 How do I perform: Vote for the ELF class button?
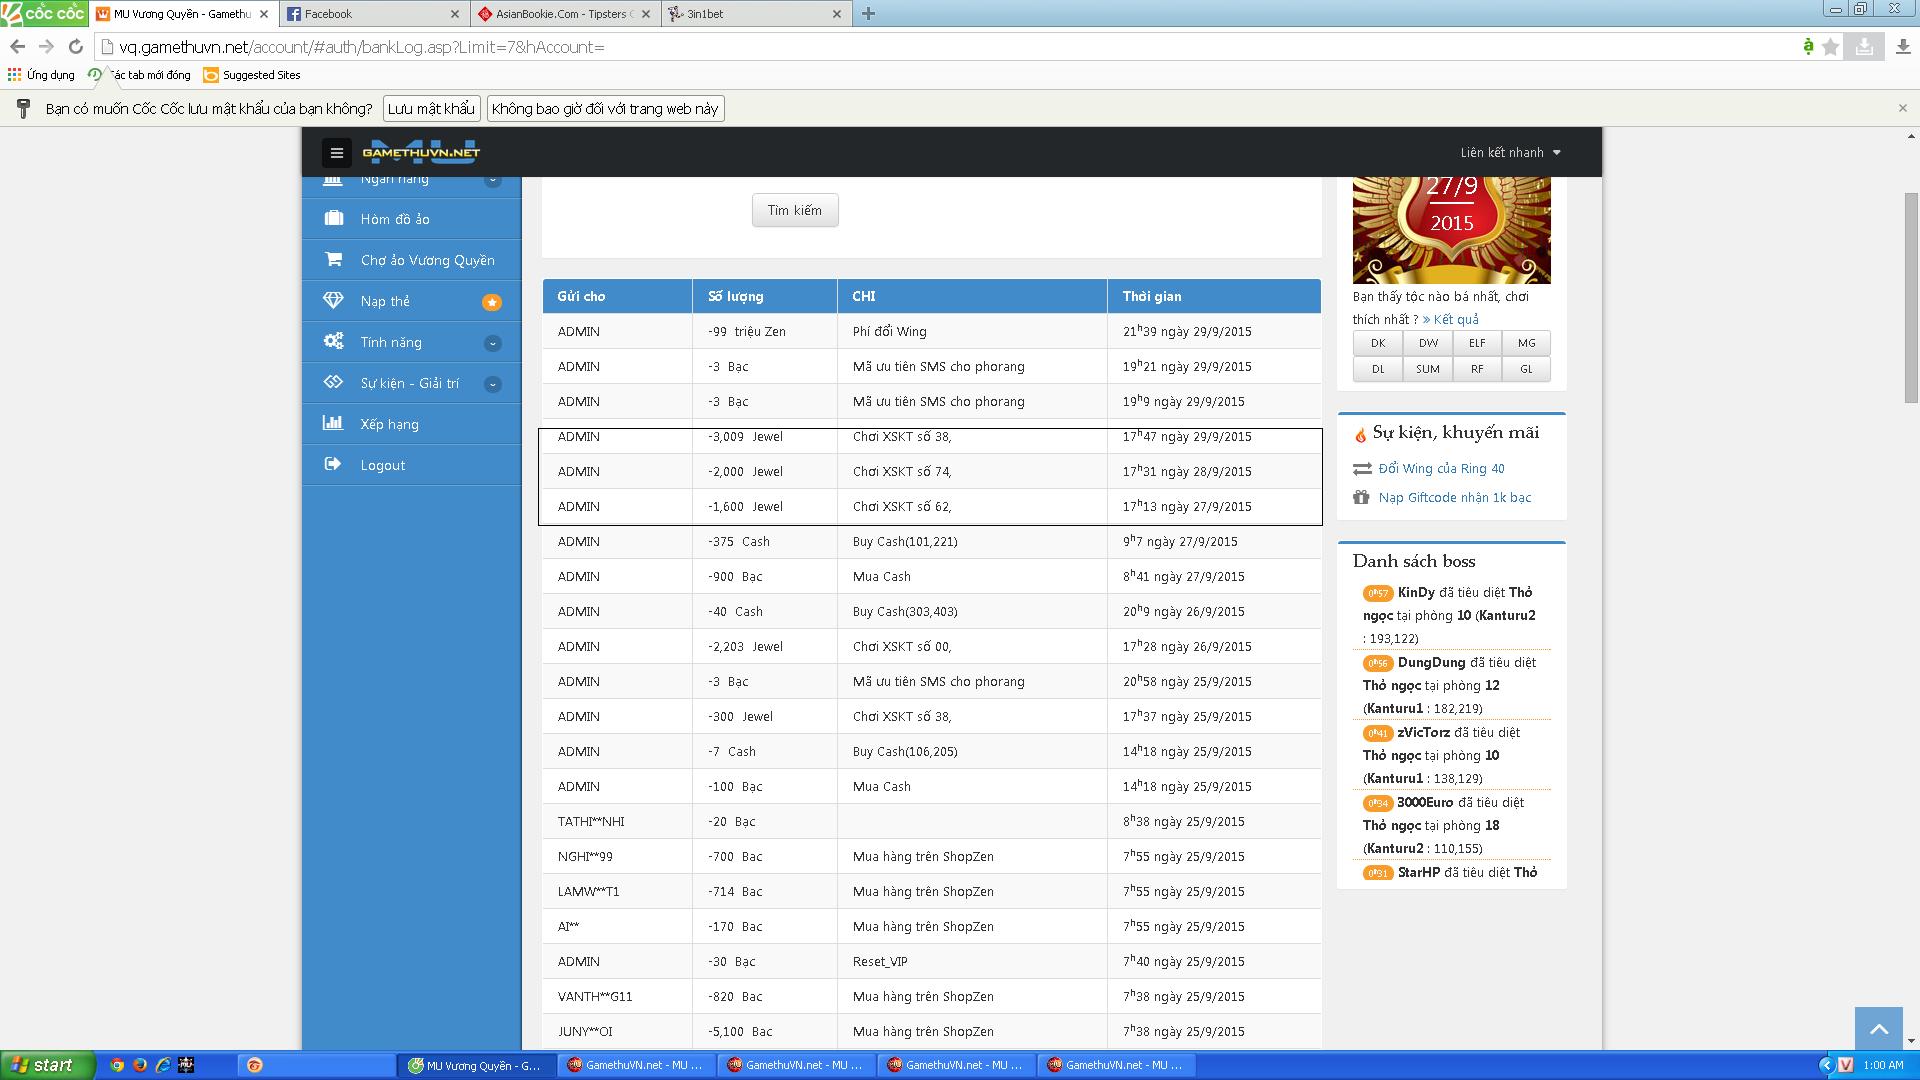[1477, 343]
